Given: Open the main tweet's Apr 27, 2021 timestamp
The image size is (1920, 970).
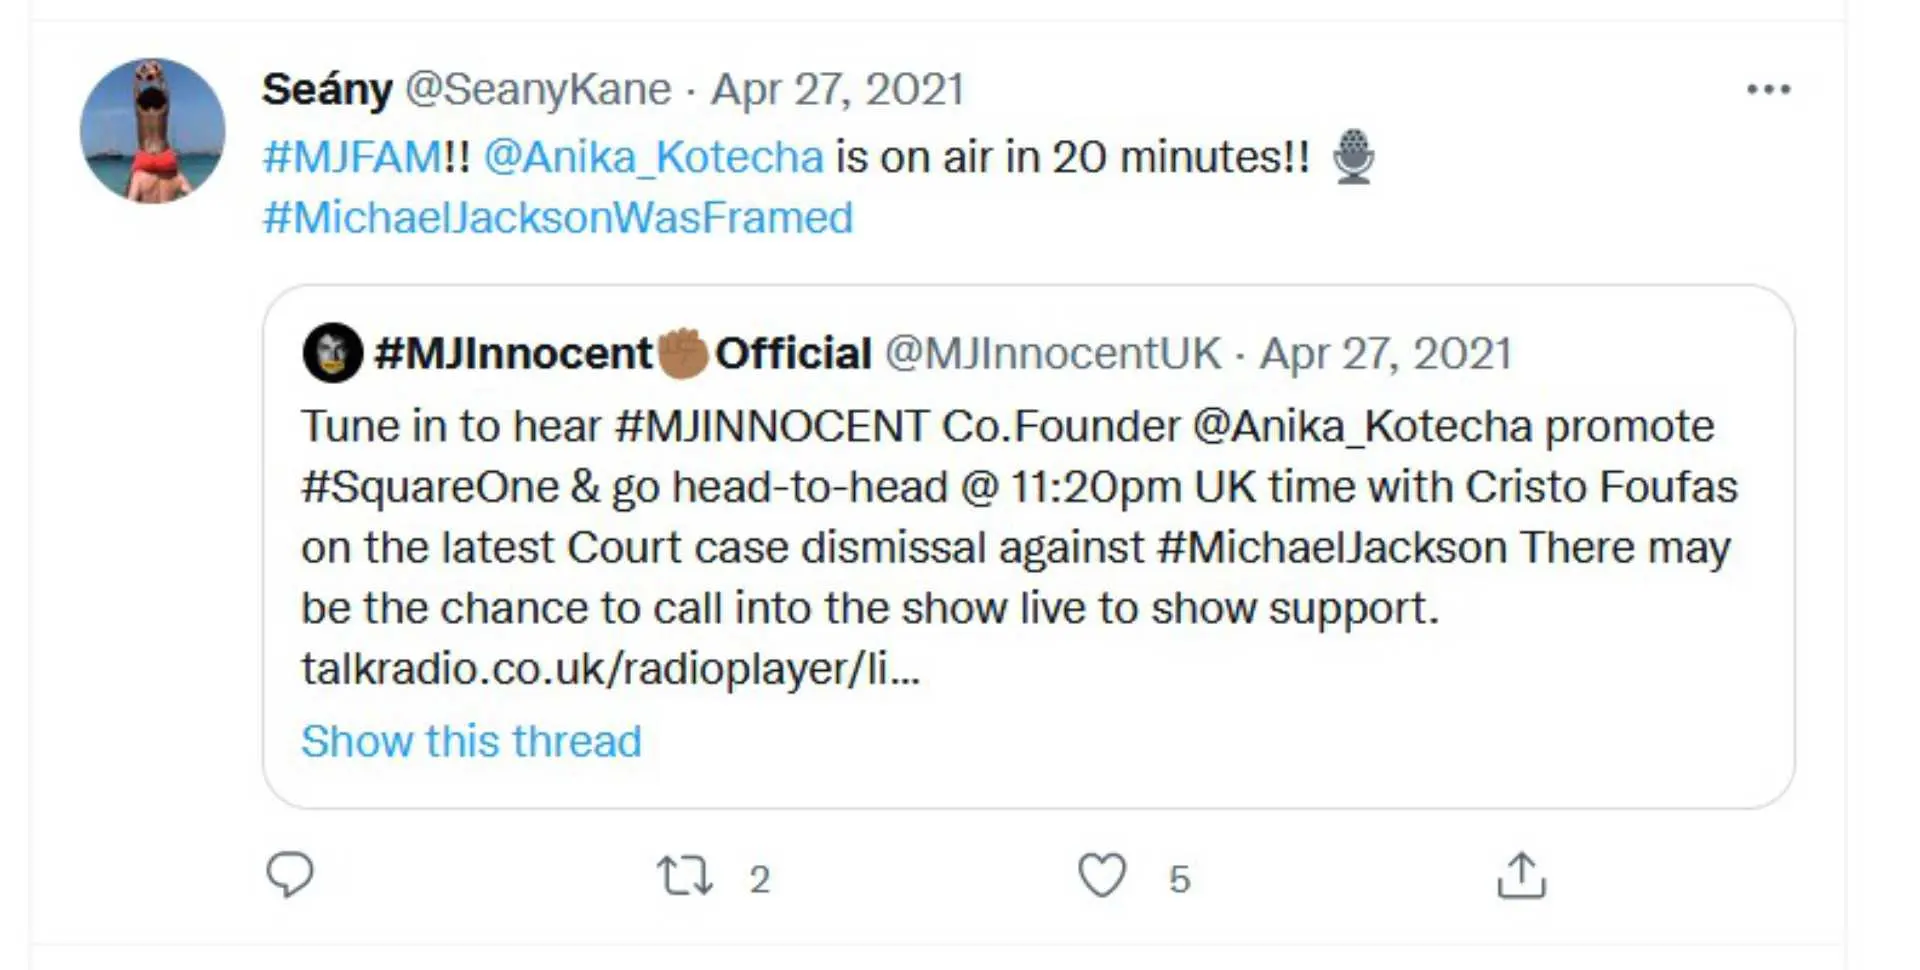Looking at the screenshot, I should pyautogui.click(x=837, y=90).
